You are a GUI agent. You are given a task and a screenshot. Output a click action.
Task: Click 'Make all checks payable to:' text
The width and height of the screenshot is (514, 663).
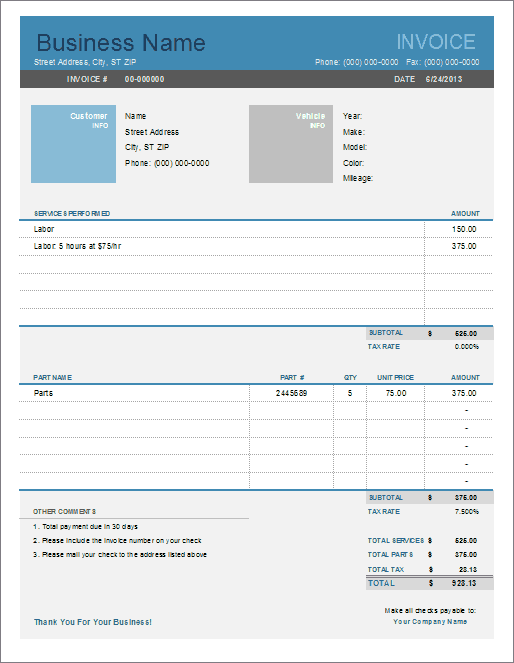(430, 611)
